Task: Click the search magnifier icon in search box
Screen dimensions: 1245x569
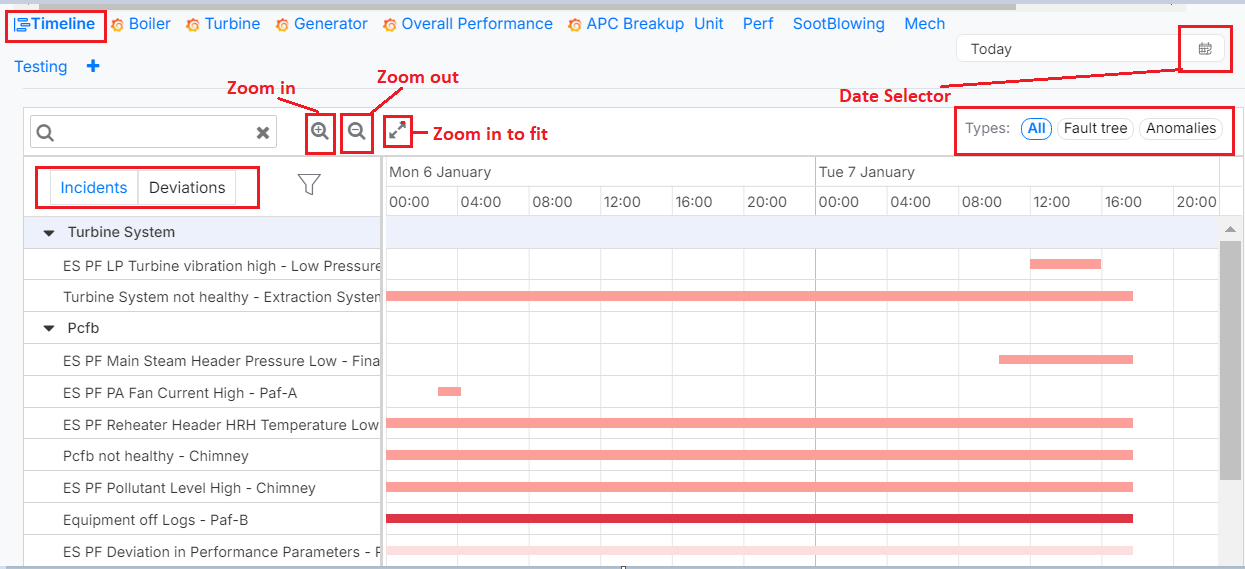Action: (45, 132)
